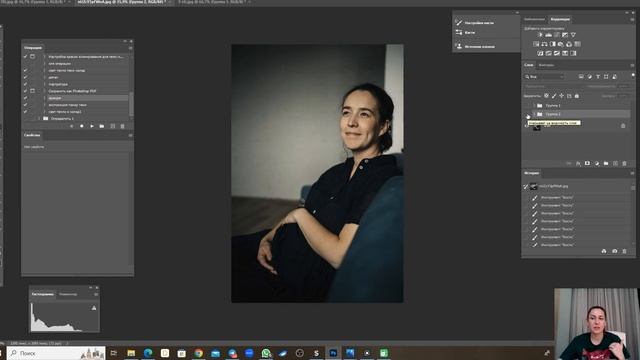The image size is (640, 360).
Task: Filter layers by smart objects icon
Action: tap(614, 77)
